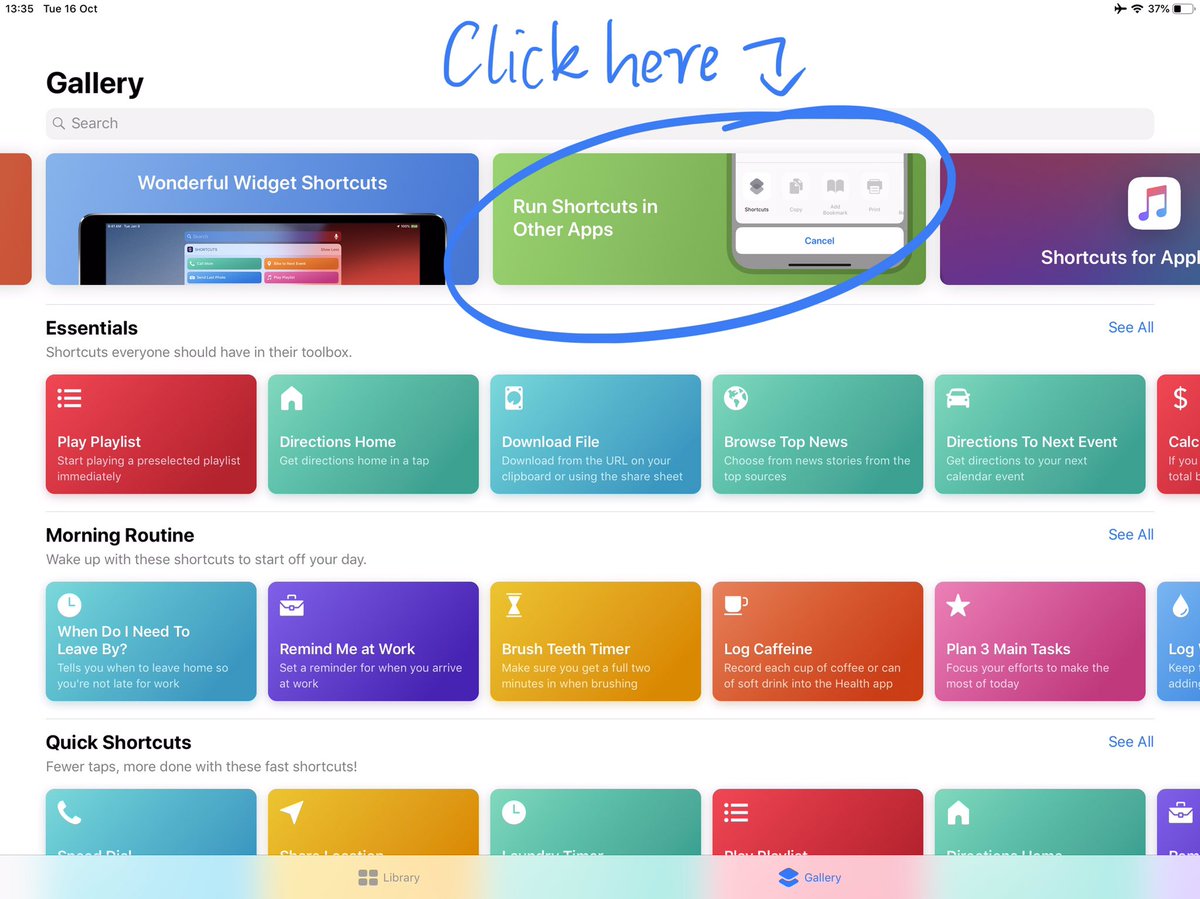The height and width of the screenshot is (899, 1200).
Task: Tap the phone icon in Quick Shortcuts
Action: (69, 813)
